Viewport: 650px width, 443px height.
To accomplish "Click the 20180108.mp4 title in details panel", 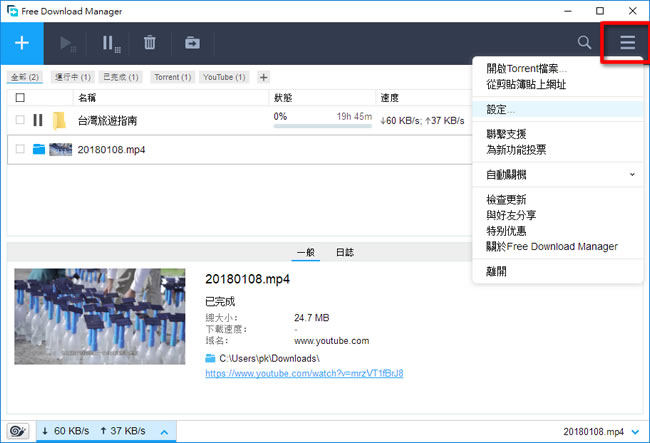I will pos(247,279).
